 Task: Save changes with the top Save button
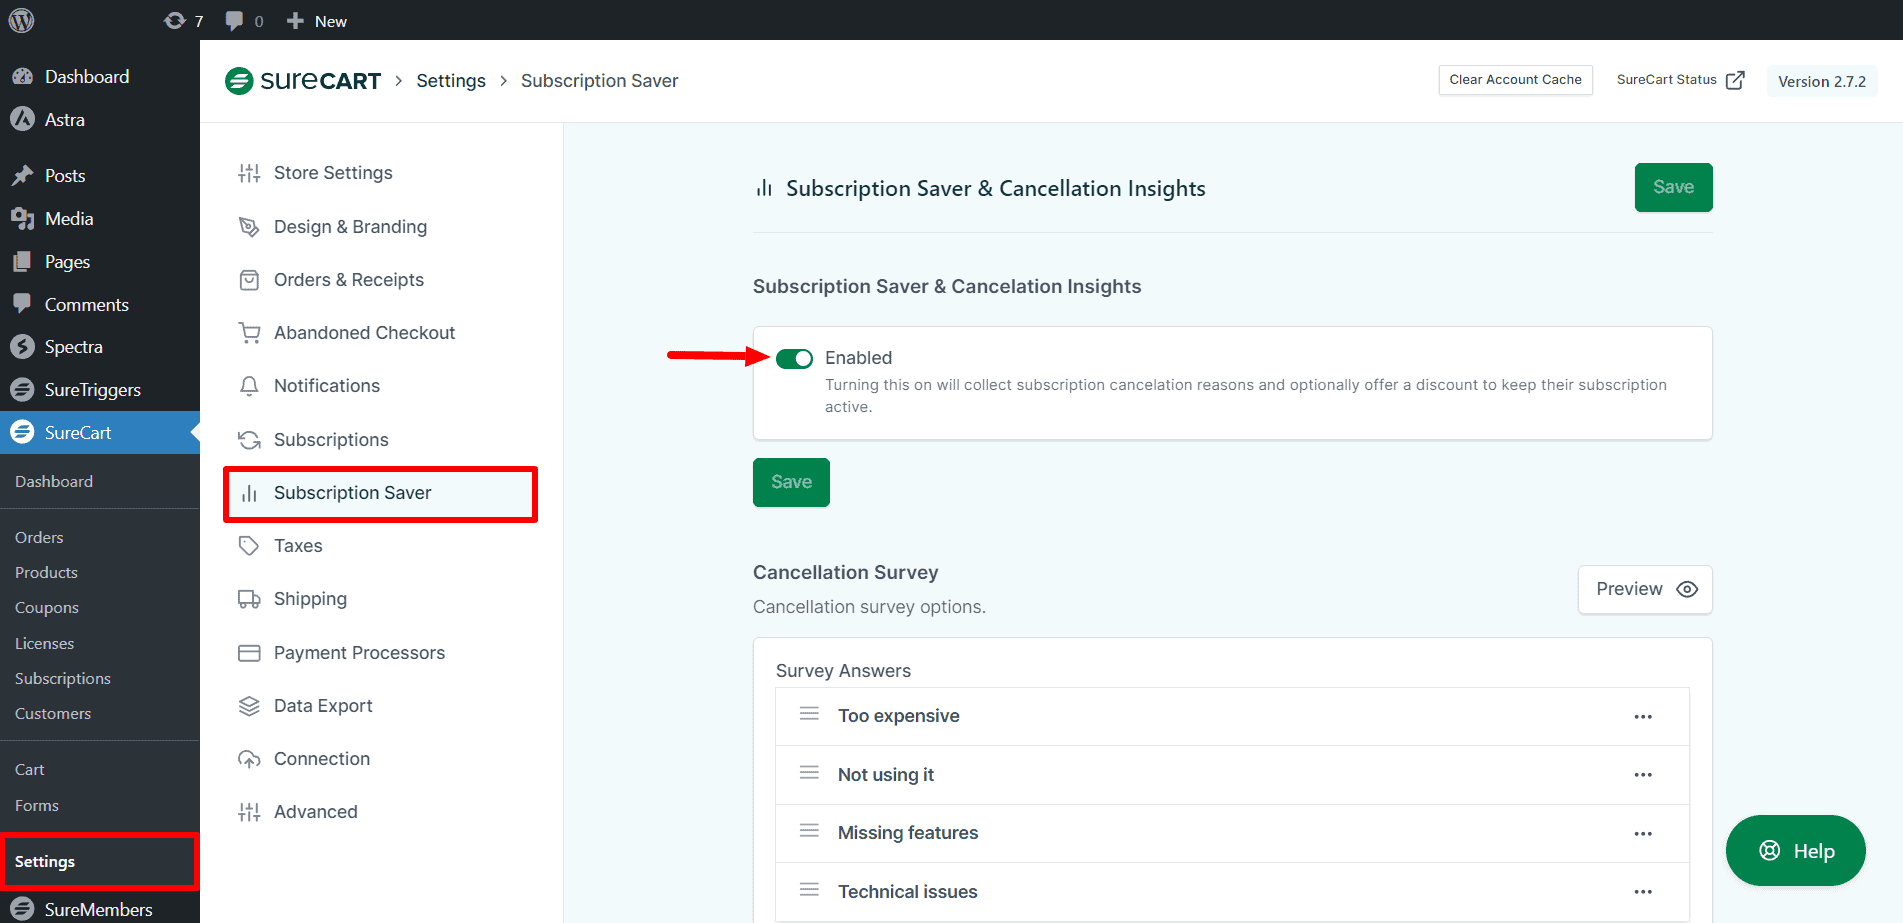[1673, 187]
